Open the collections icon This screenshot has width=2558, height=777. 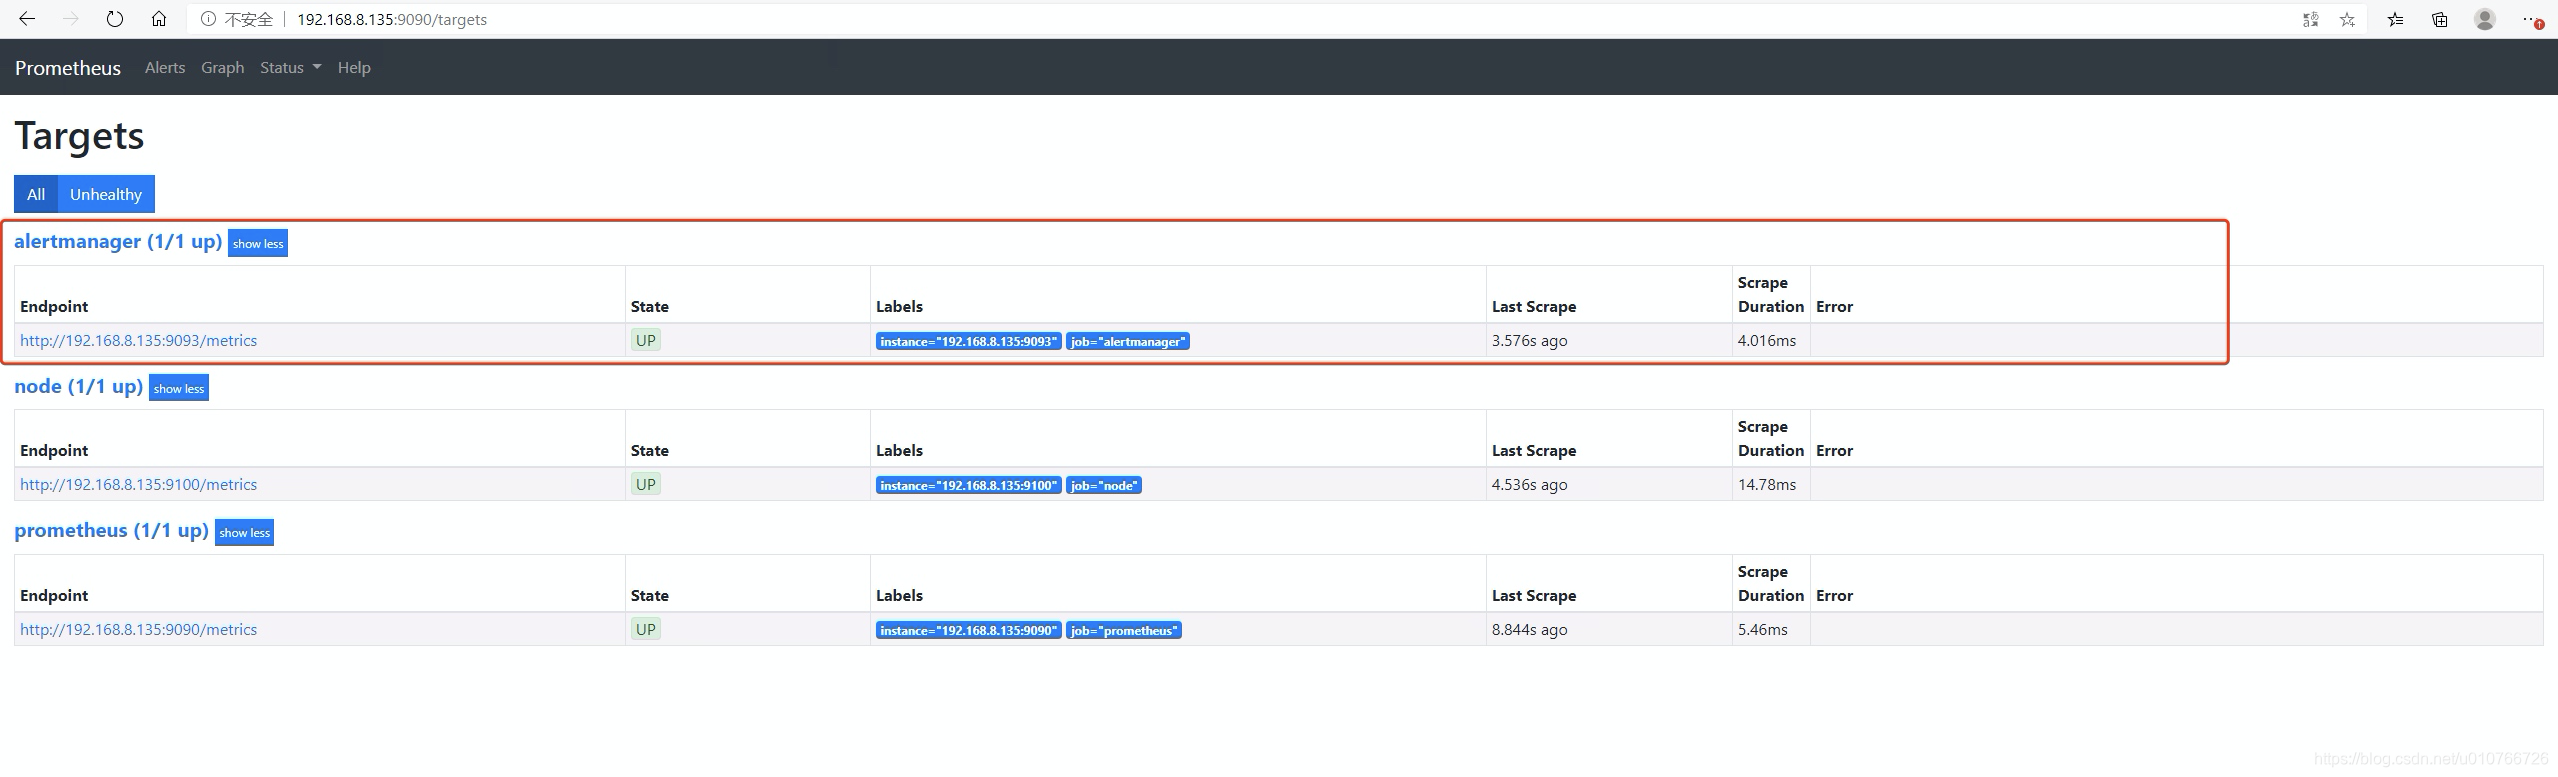coord(2440,19)
